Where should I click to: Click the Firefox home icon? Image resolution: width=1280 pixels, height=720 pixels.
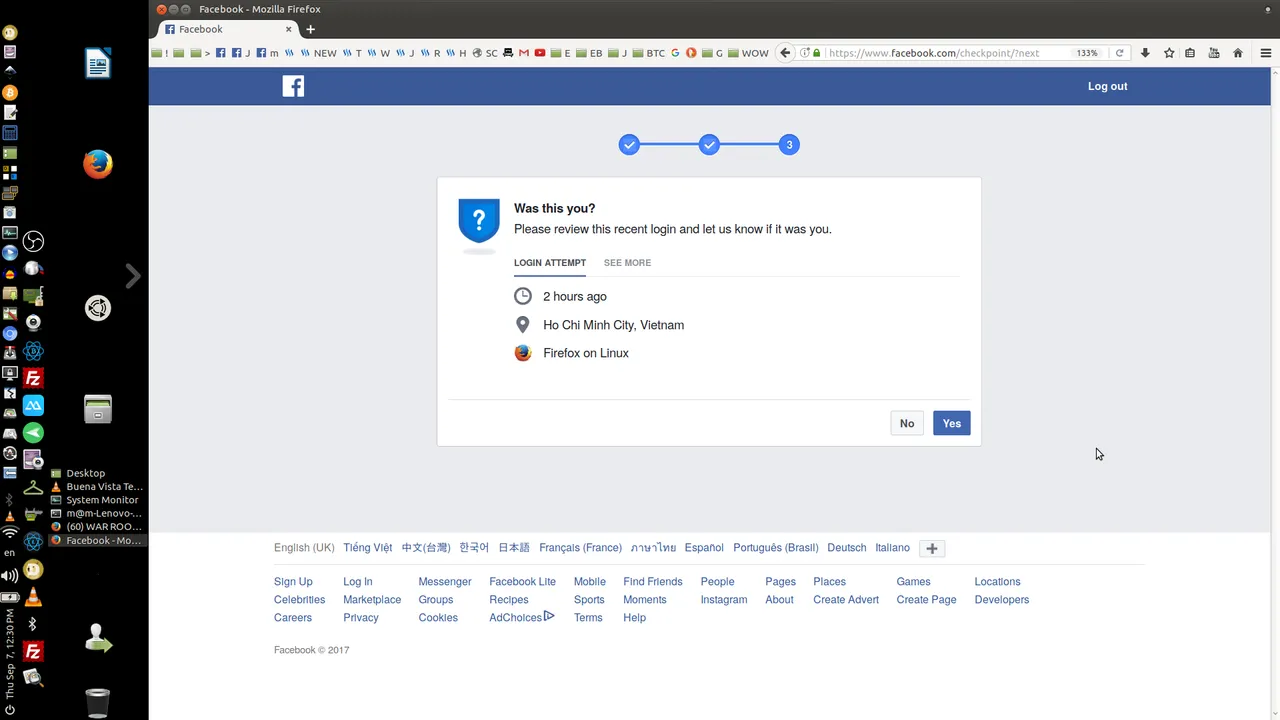coord(1238,53)
